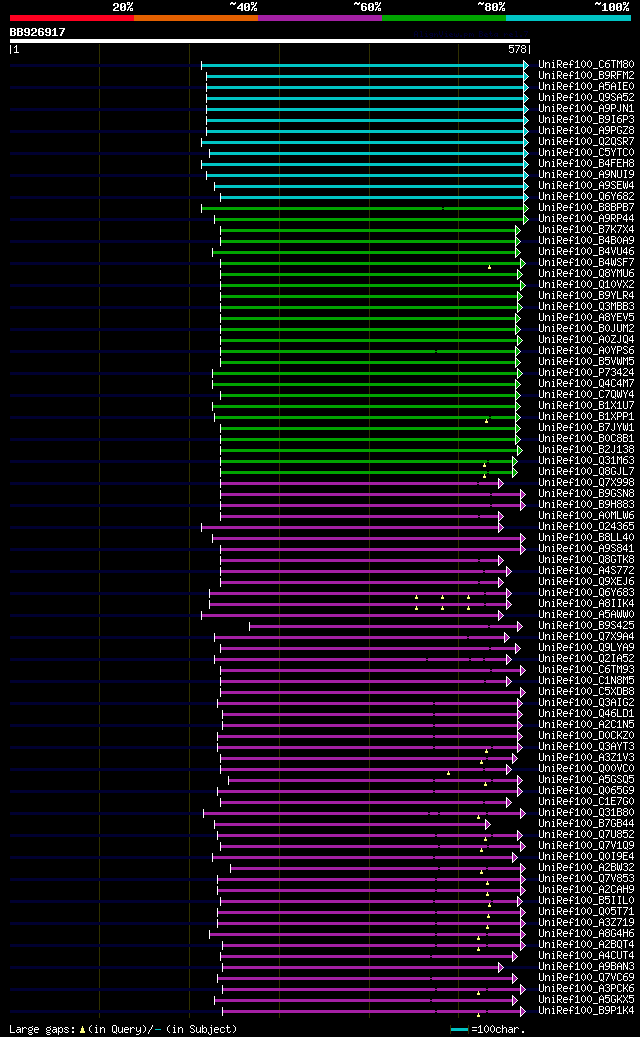Screen dimensions: 640x1037
Task: Click the BB926917 query sequence name
Action: pyautogui.click(x=37, y=32)
